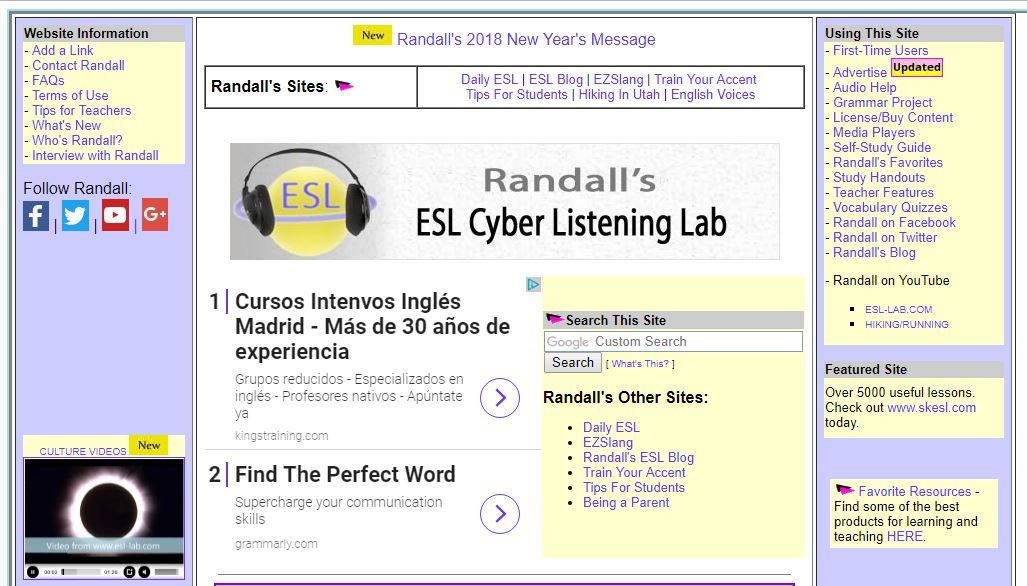Visit www.skesl.com featured site

(x=931, y=407)
